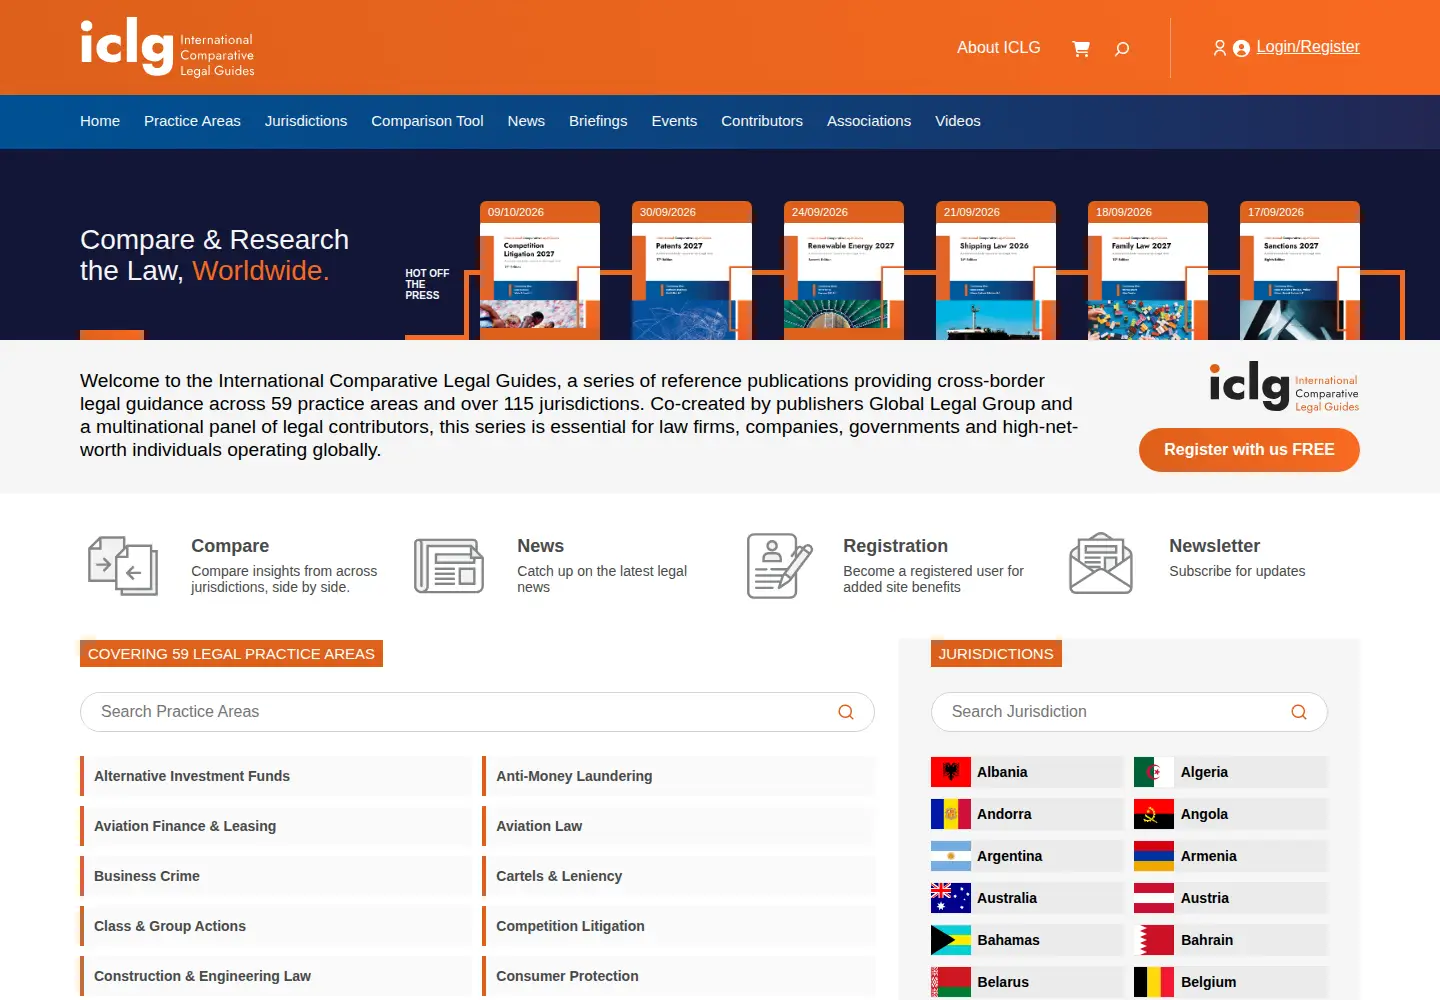Open the About ICLG link
This screenshot has width=1440, height=1000.
coord(999,48)
